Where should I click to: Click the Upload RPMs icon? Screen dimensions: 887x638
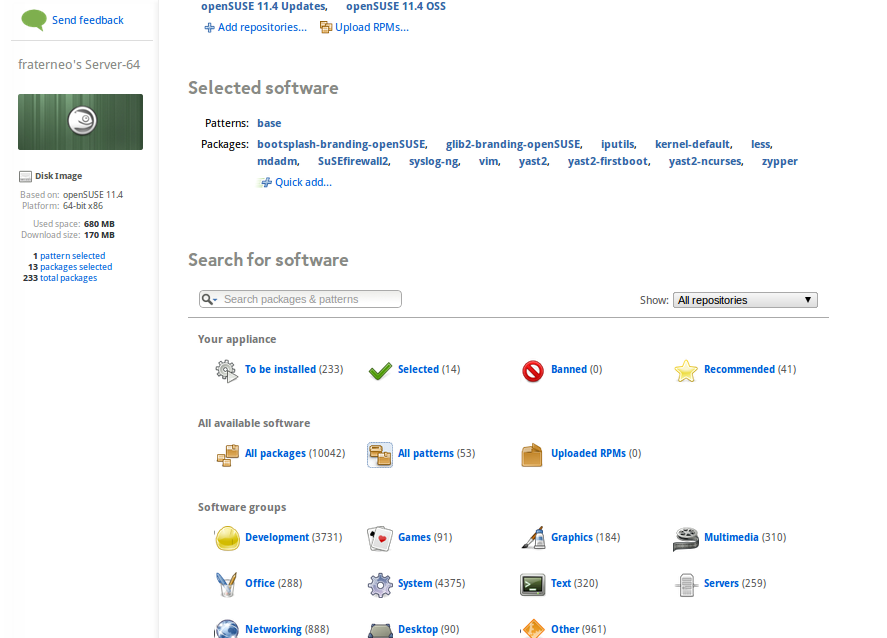tap(326, 27)
